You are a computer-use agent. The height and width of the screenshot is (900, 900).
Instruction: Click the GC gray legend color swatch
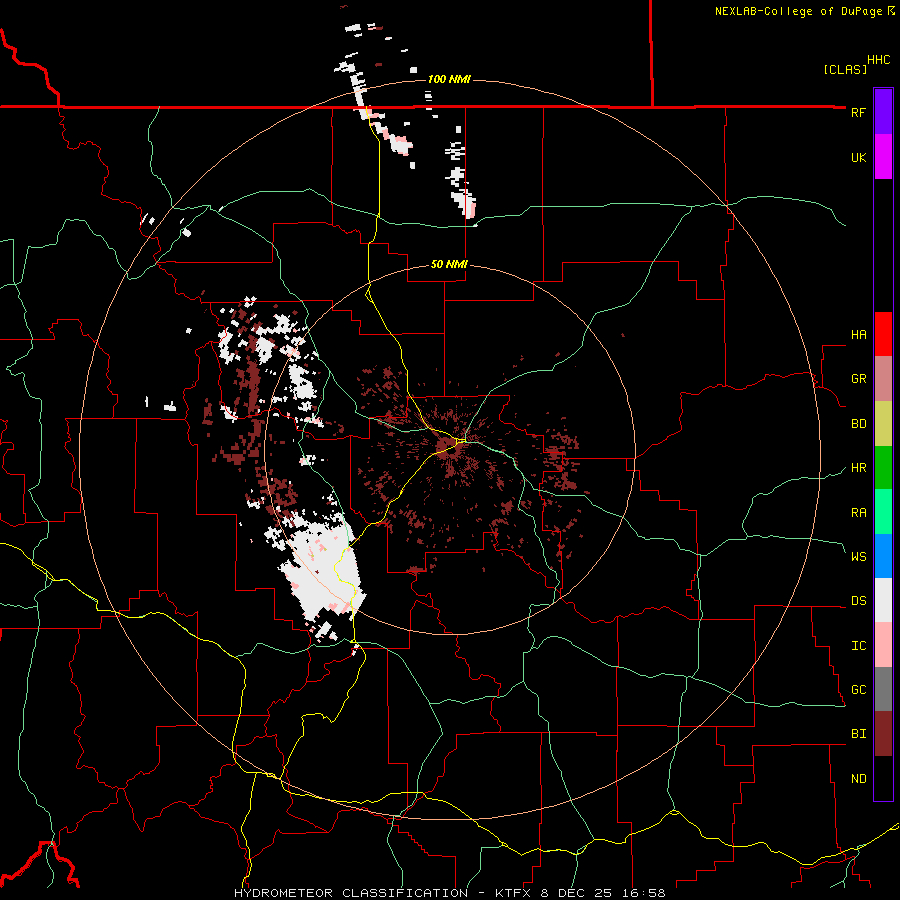883,689
